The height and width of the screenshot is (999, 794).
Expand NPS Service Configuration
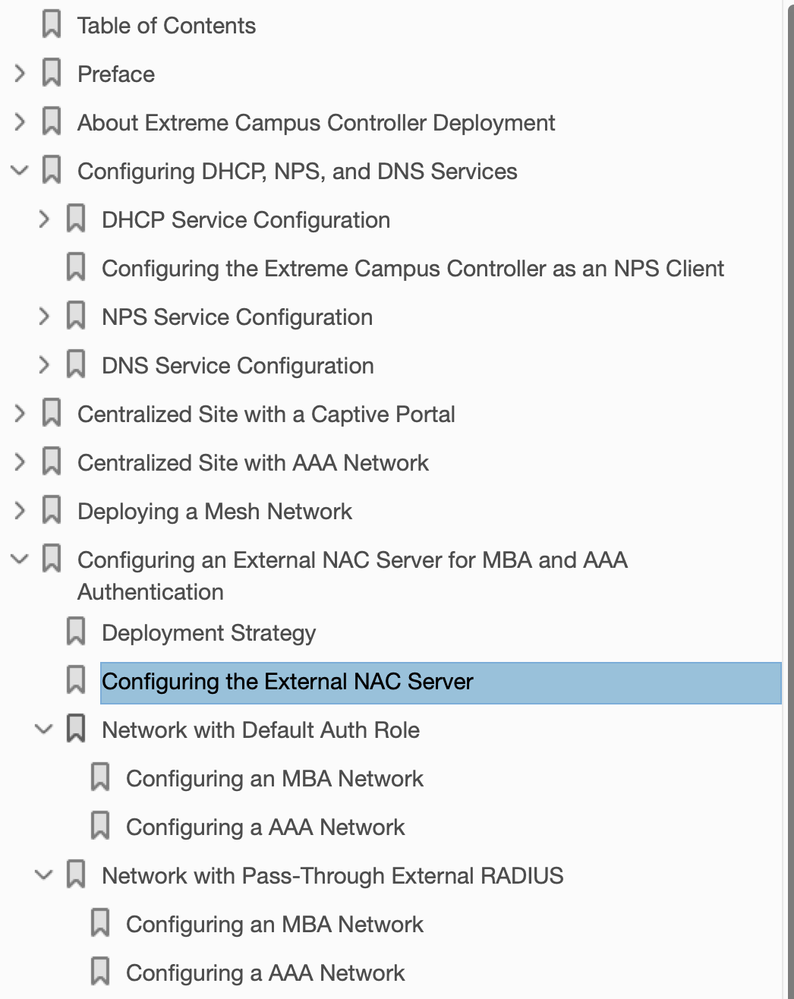point(43,317)
